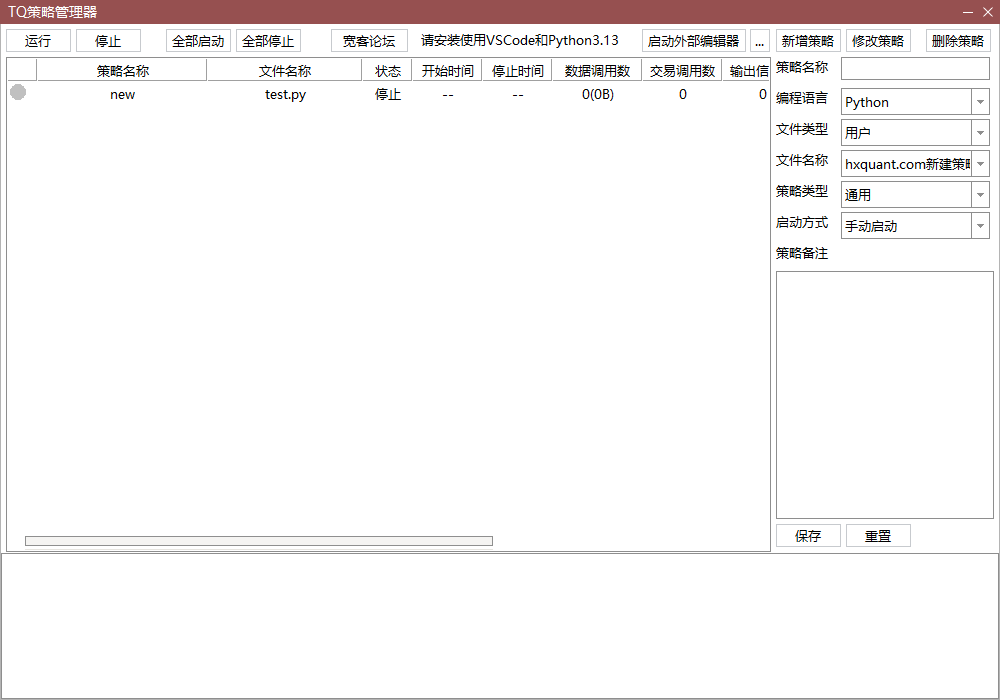1000x700 pixels.
Task: Click the horizontal scrollbar under strategy list
Action: pos(258,541)
